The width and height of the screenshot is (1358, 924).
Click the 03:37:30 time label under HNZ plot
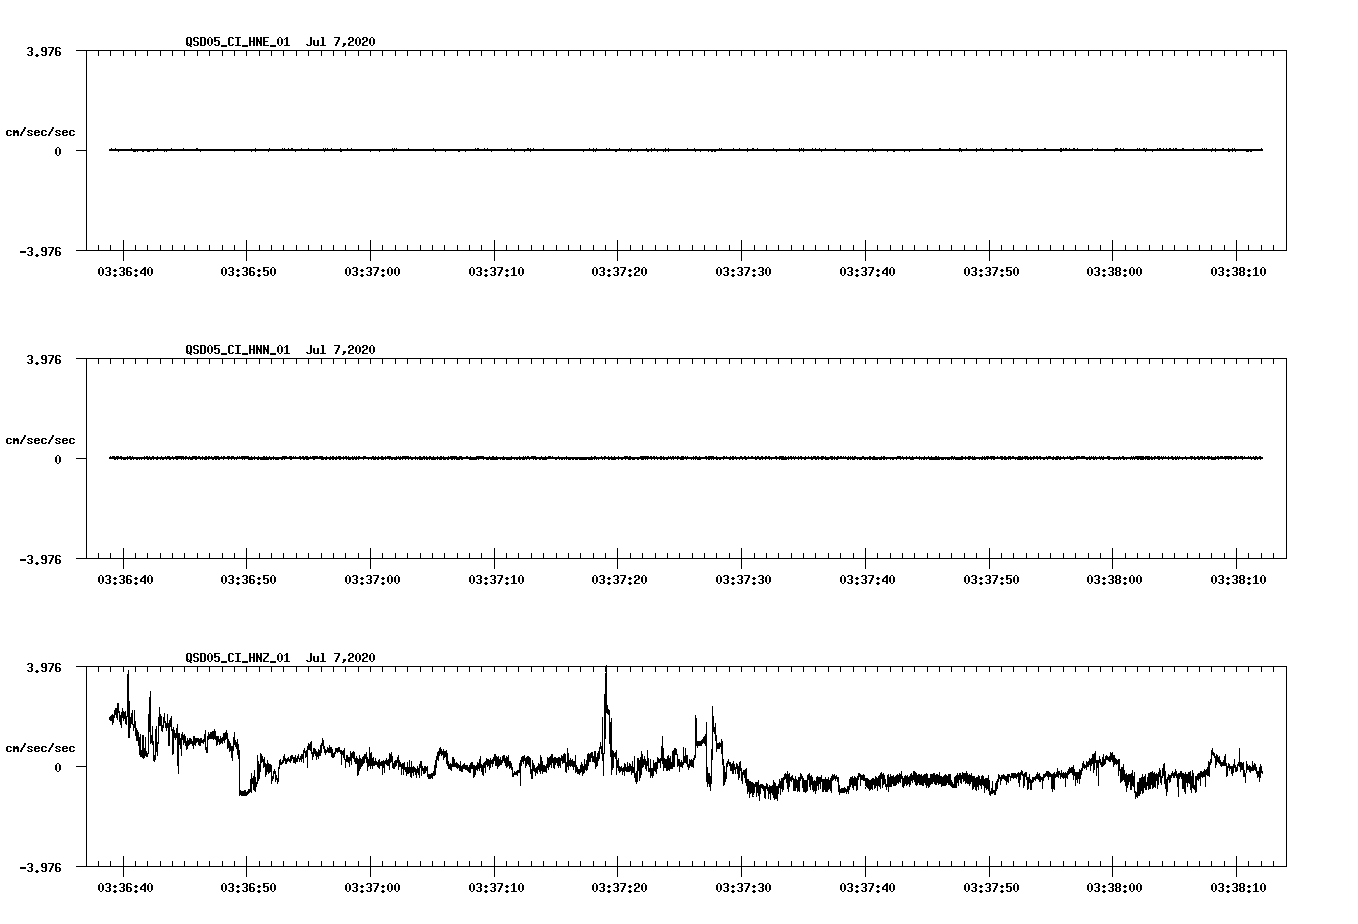click(743, 888)
